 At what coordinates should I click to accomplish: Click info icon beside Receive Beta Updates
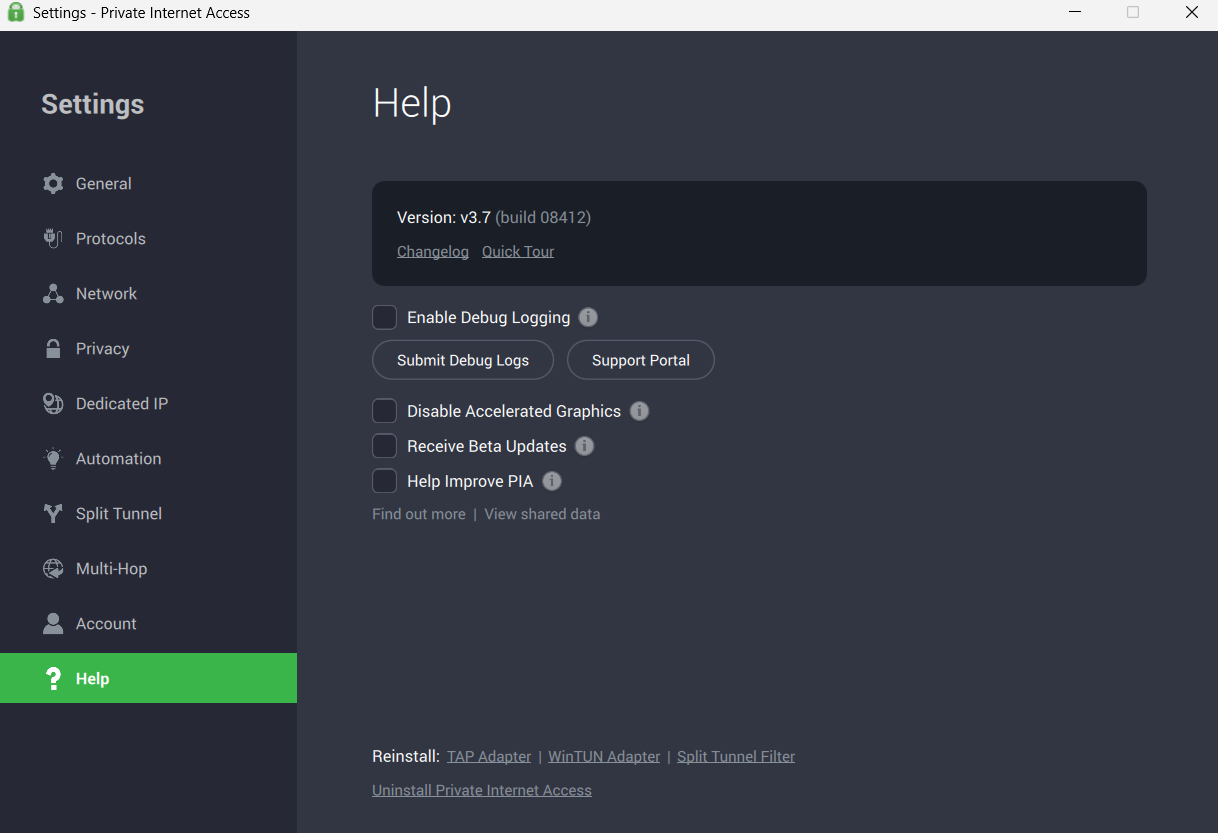(x=585, y=446)
